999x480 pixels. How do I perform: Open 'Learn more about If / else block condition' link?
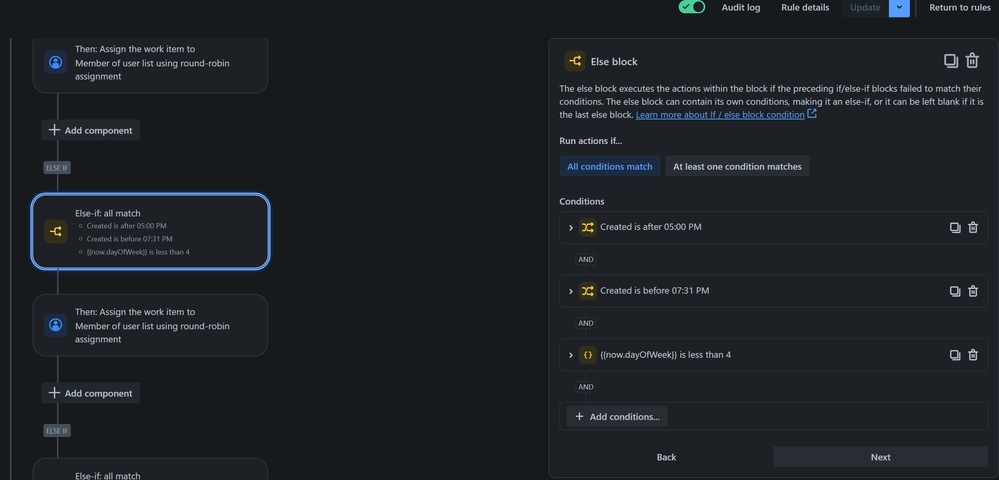(x=720, y=115)
